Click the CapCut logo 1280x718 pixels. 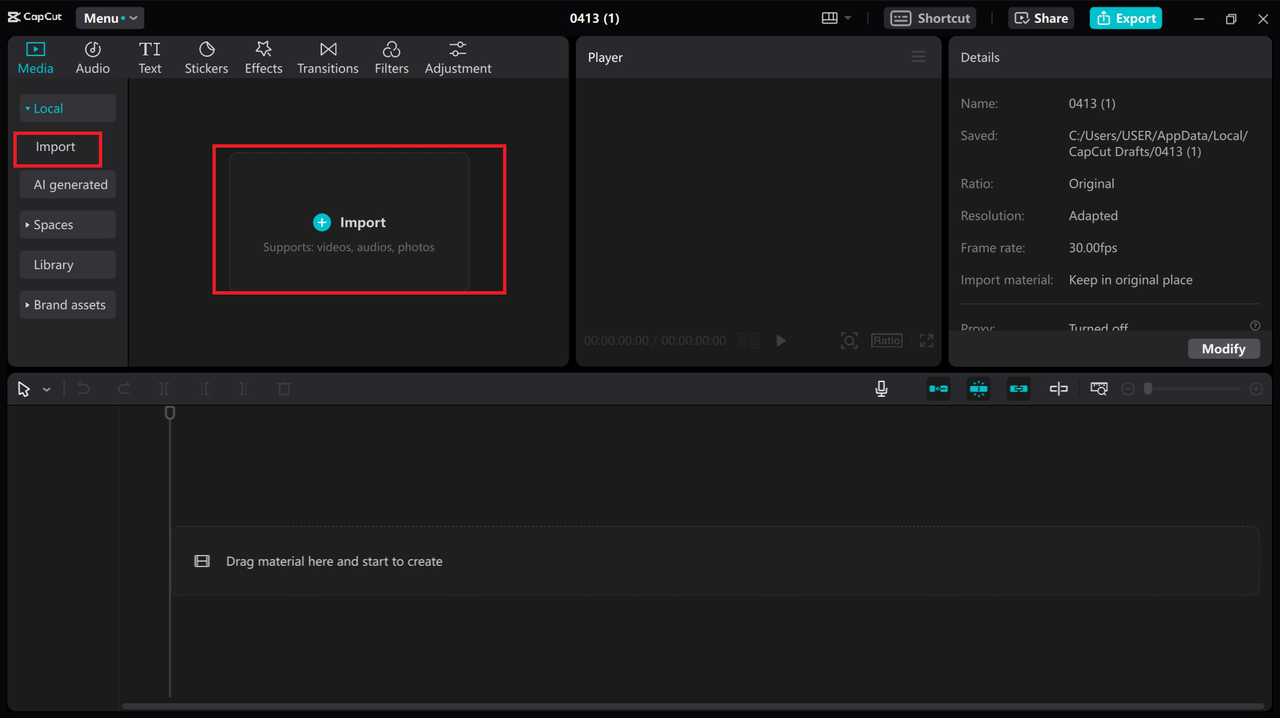pyautogui.click(x=36, y=18)
